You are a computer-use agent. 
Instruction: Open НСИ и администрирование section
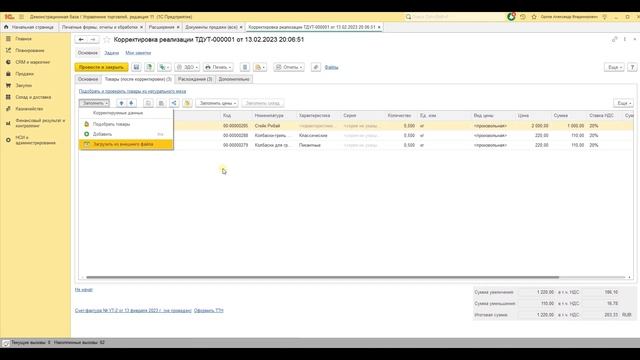click(36, 140)
